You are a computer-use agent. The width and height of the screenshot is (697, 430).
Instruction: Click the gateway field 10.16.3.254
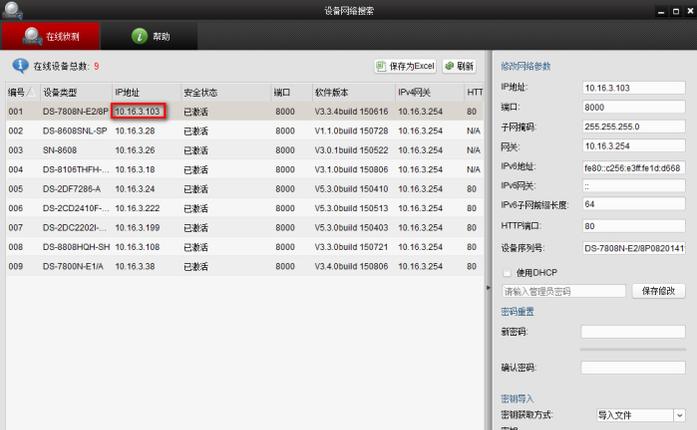pos(633,146)
